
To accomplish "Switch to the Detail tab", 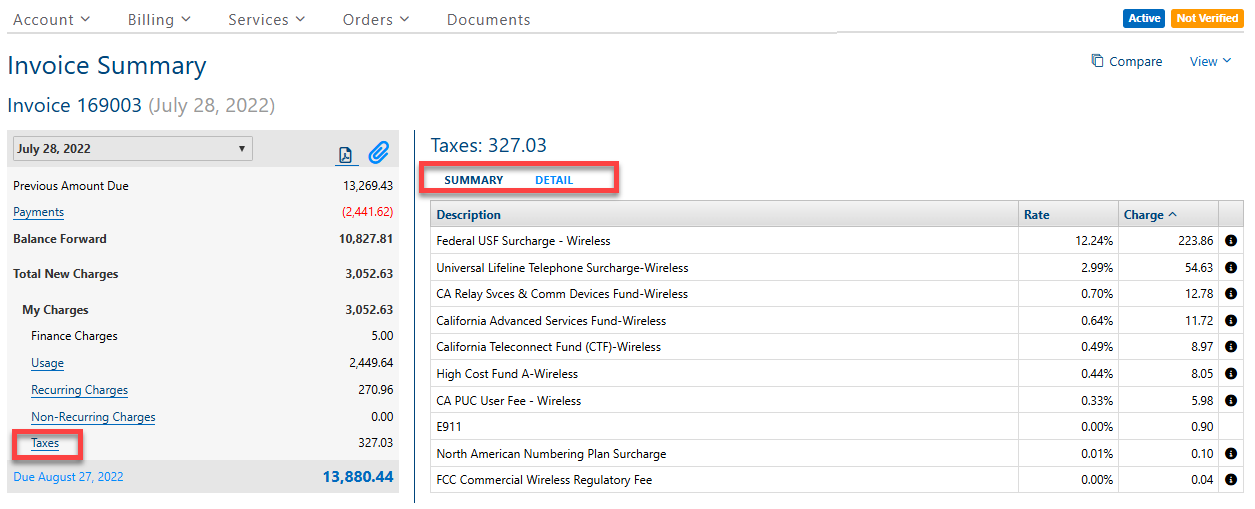I will (554, 180).
